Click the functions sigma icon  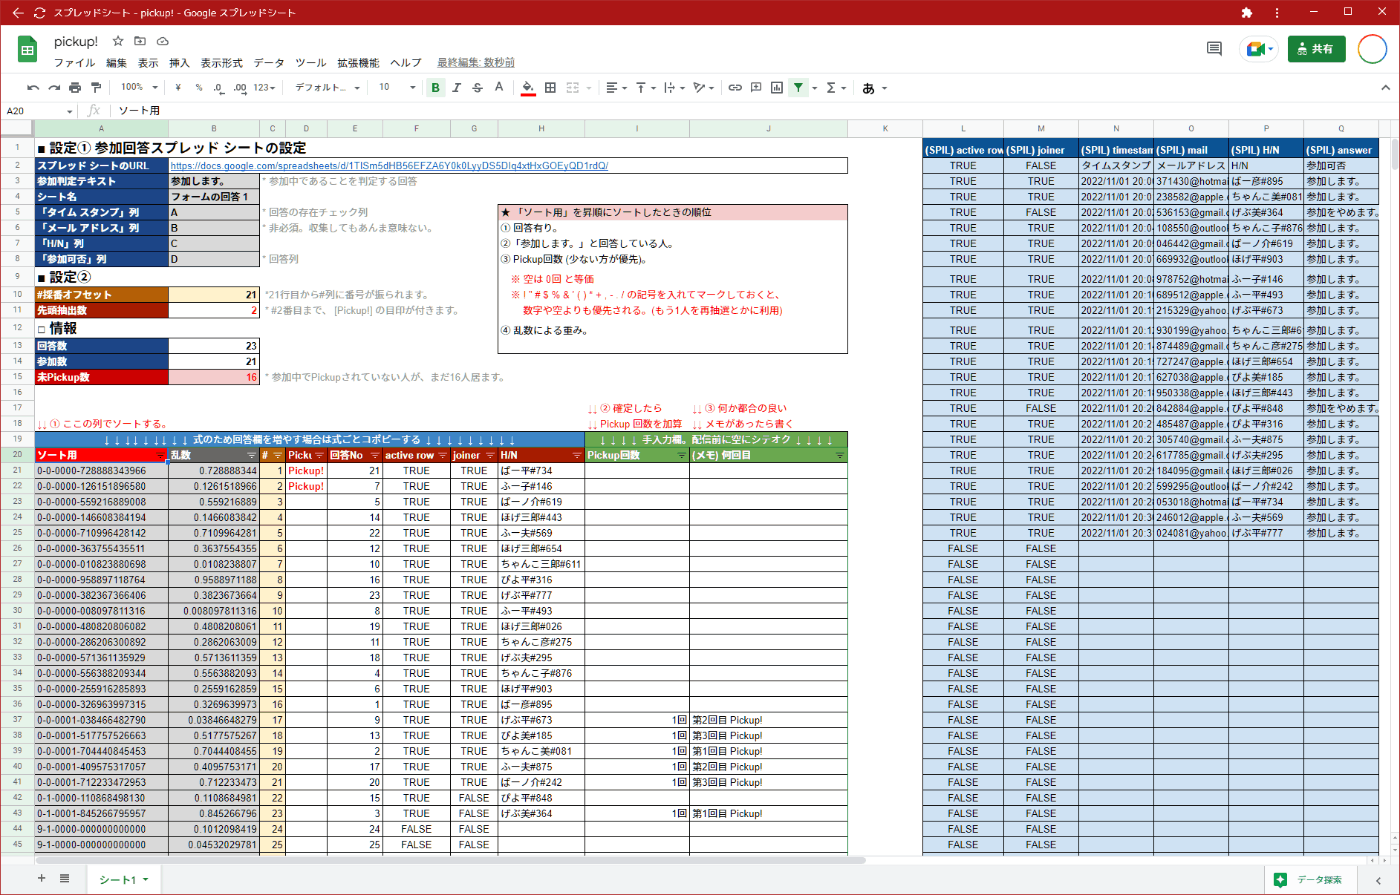[x=831, y=88]
